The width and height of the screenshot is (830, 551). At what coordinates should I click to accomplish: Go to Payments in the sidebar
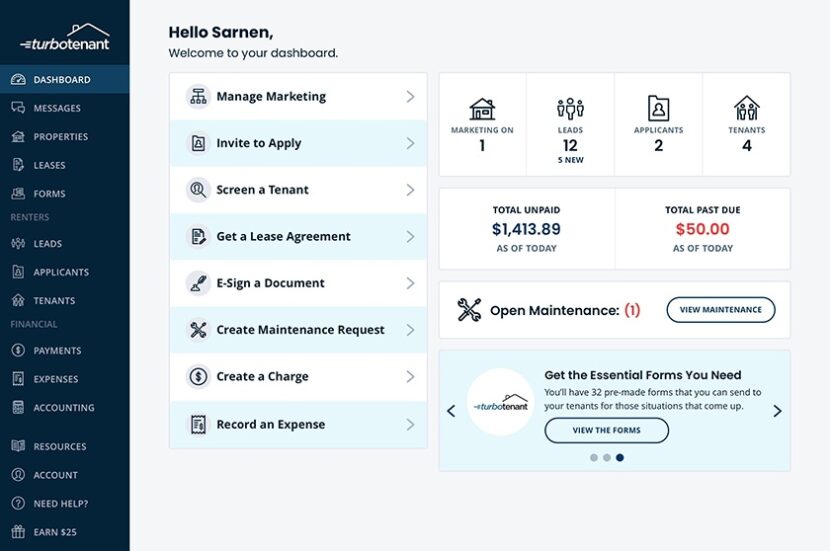coord(57,351)
